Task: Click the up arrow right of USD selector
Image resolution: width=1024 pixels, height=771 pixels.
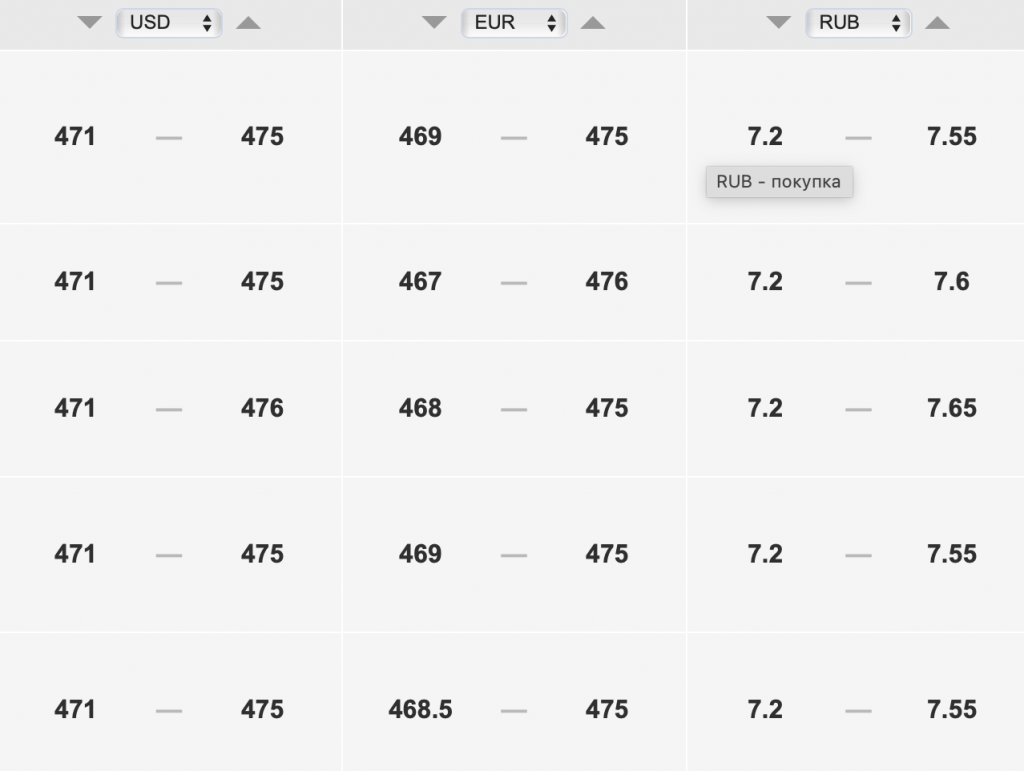Action: tap(248, 23)
